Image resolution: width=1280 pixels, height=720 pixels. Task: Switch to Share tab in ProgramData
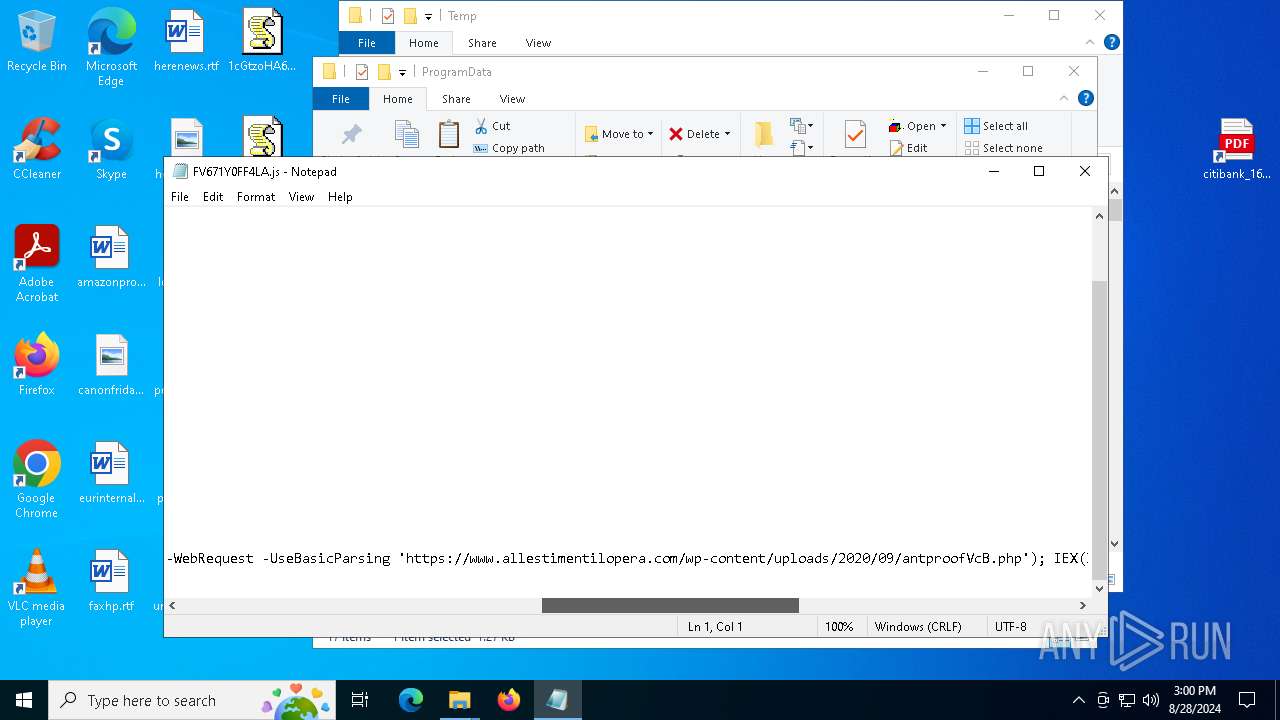(x=456, y=99)
